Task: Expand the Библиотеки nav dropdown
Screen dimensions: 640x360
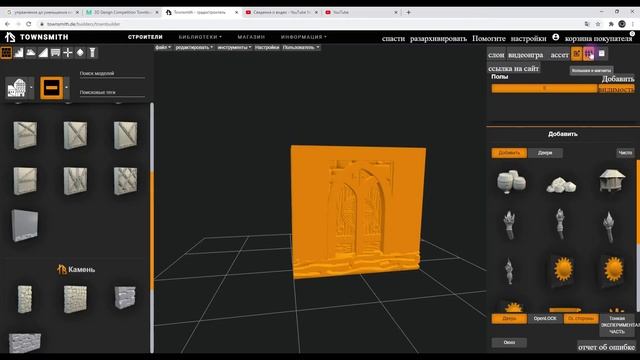Action: (200, 37)
